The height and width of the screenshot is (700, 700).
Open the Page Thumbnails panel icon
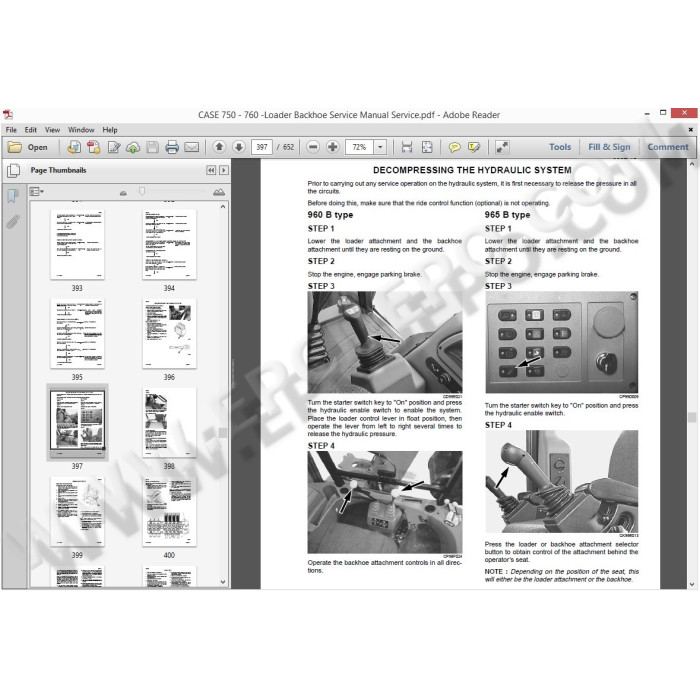coord(13,170)
